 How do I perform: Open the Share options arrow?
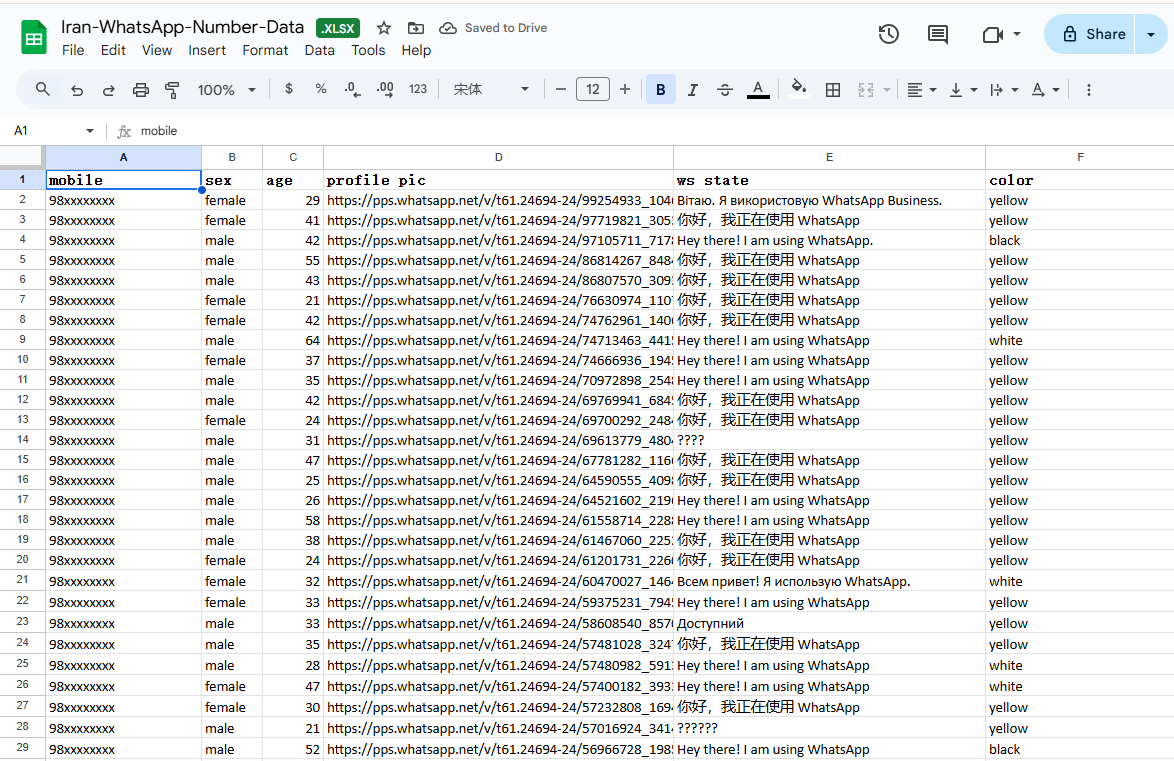pos(1151,34)
